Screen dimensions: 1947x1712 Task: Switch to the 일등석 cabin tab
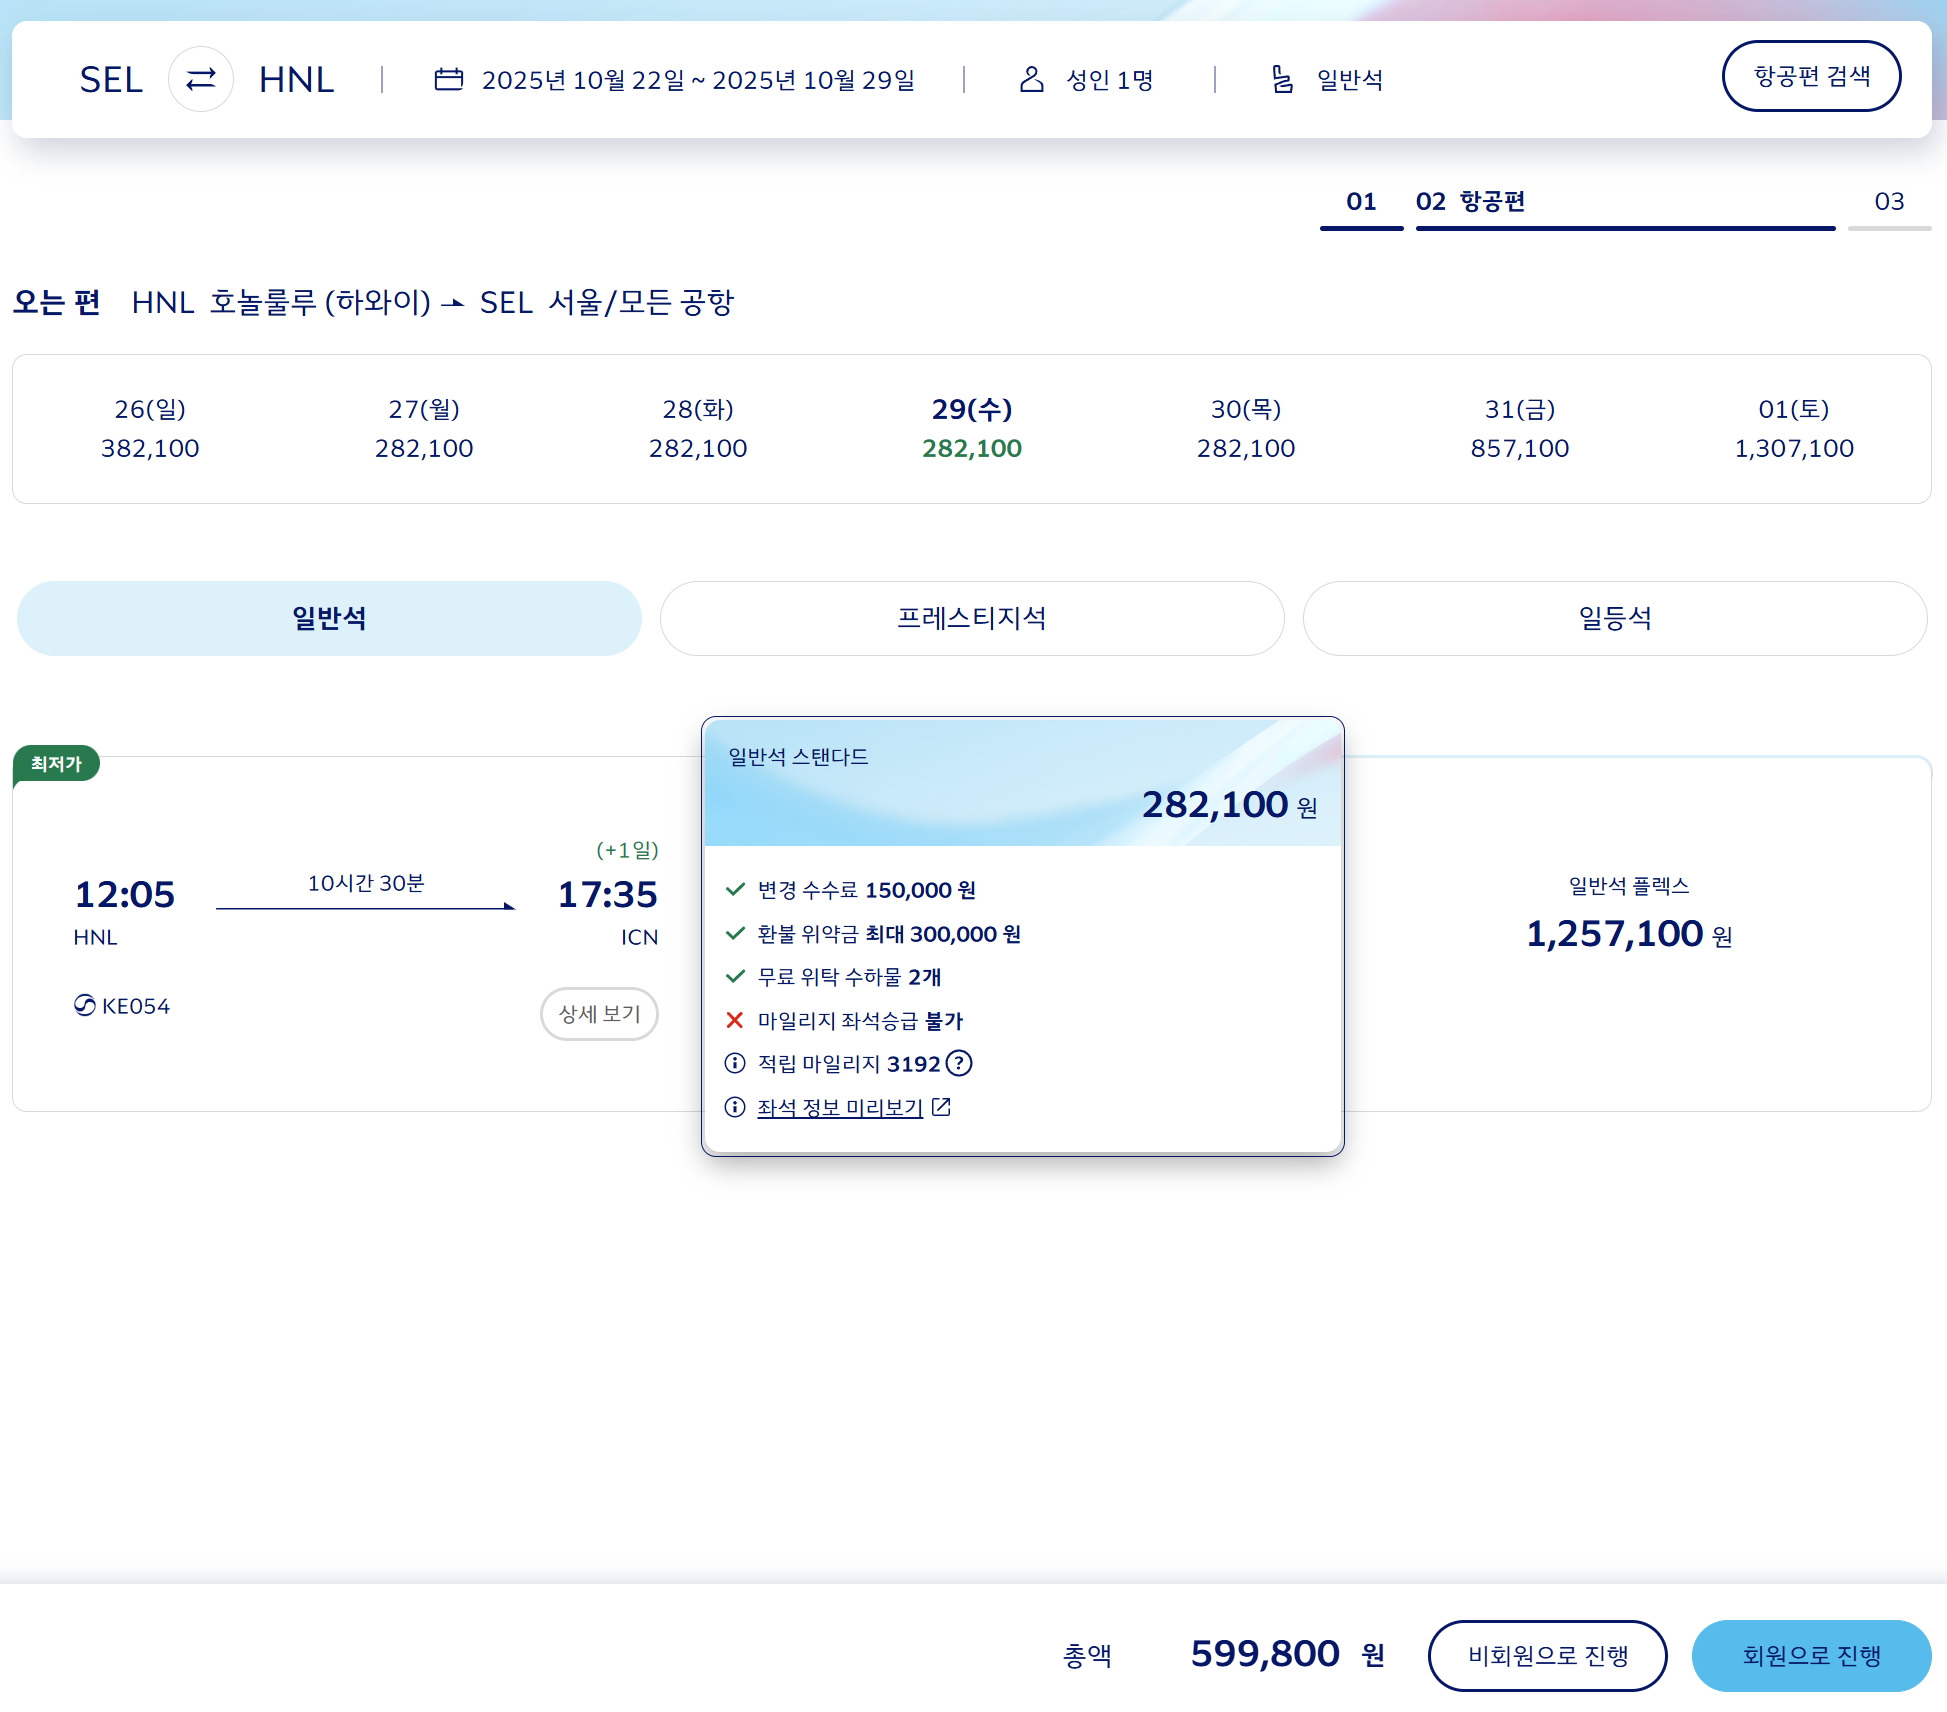1614,618
